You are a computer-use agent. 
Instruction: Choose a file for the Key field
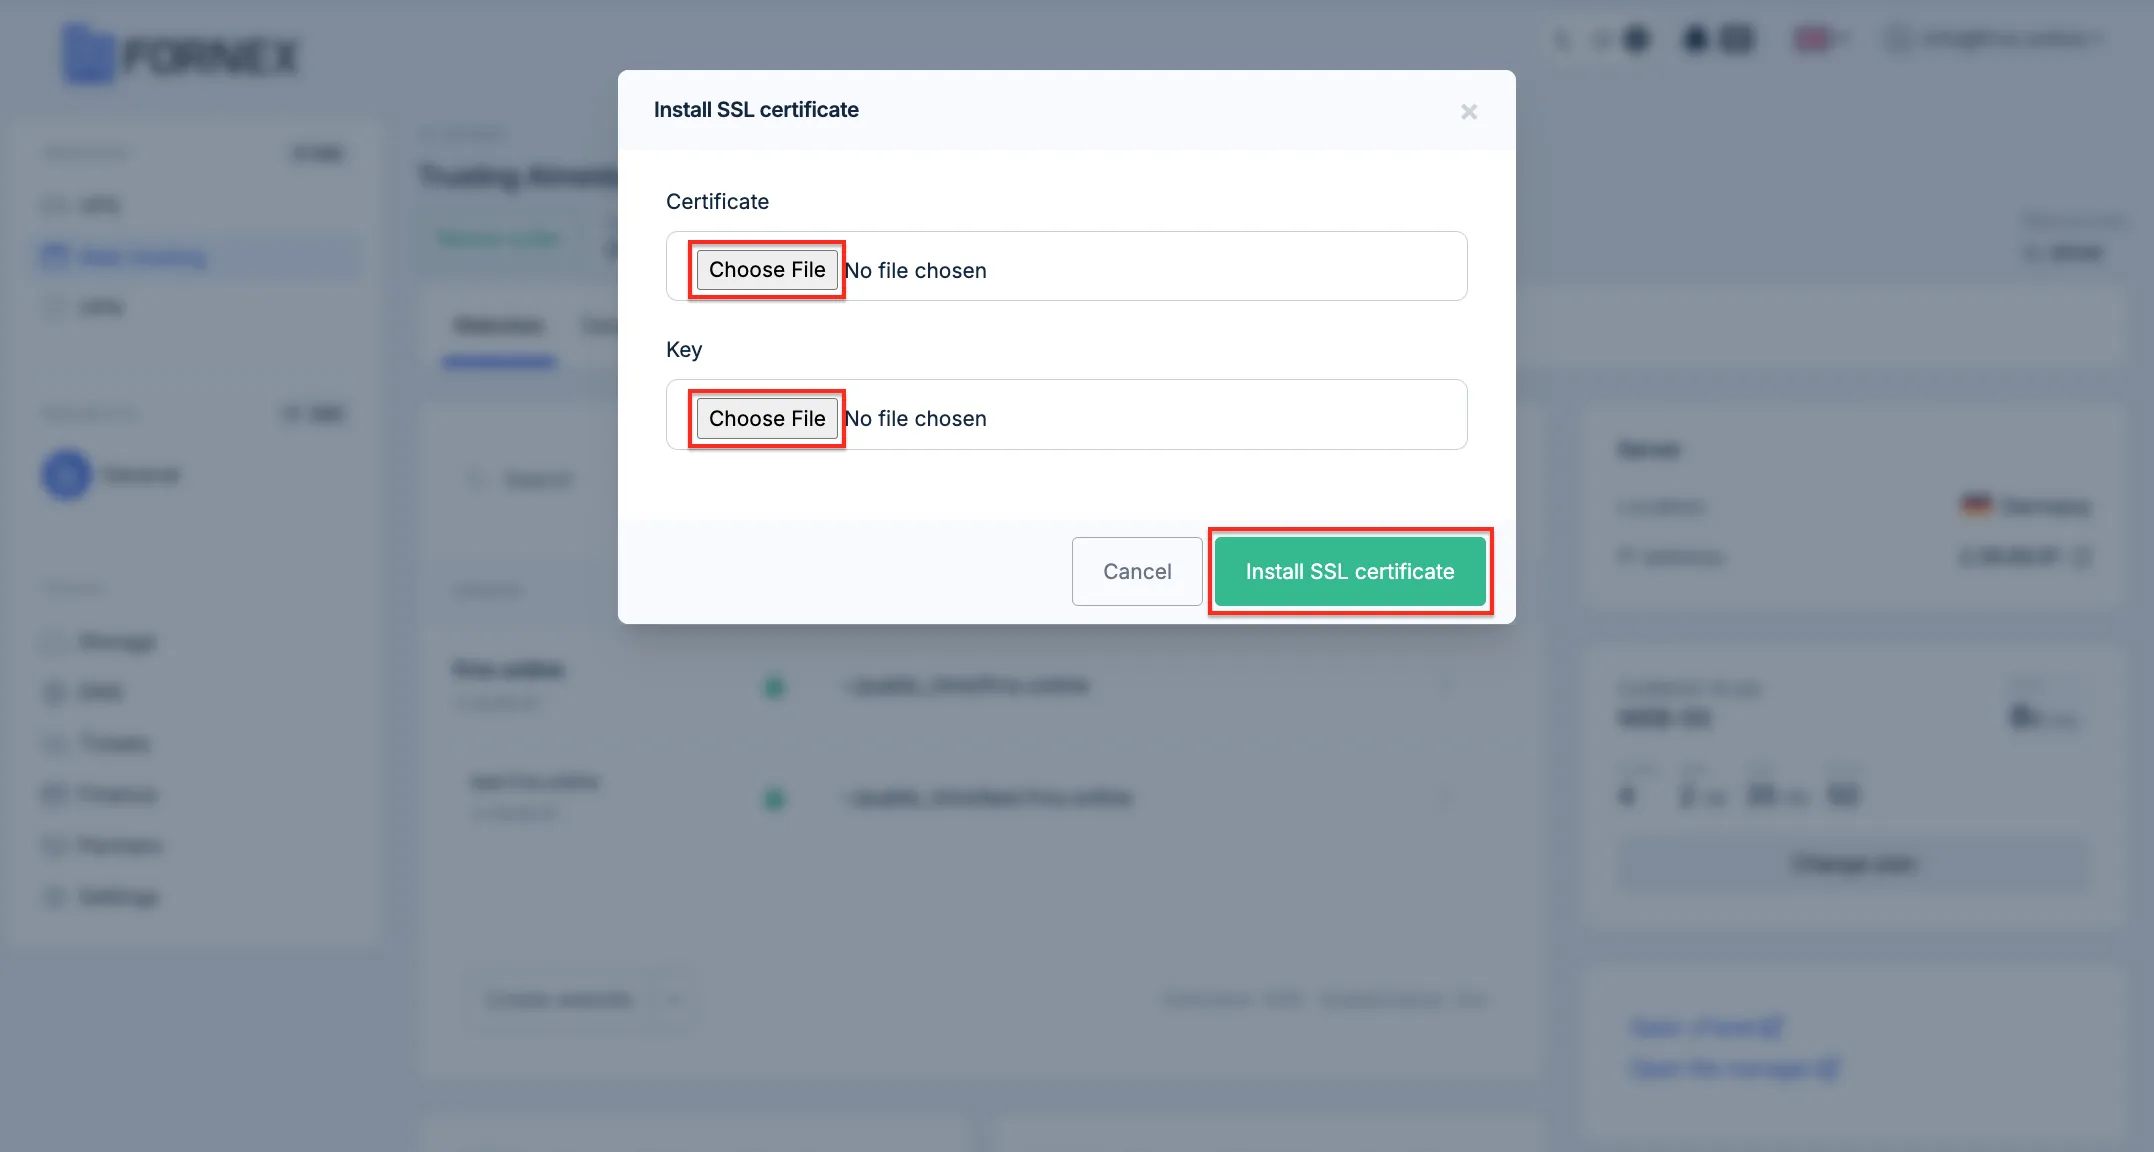[x=767, y=418]
